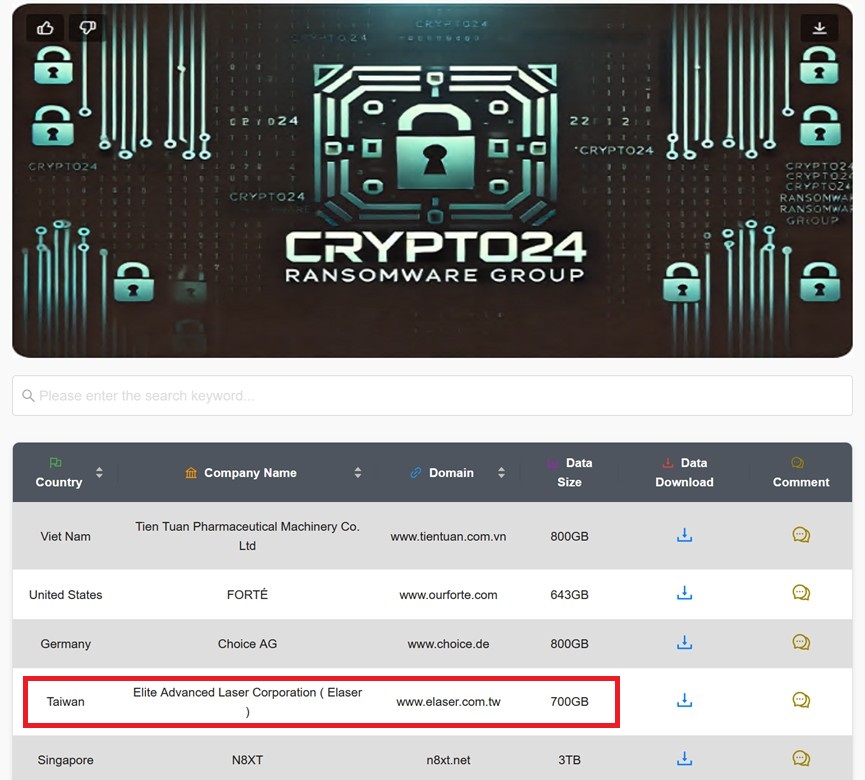The width and height of the screenshot is (865, 780).
Task: Download data for Elite Advanced Laser row
Action: [x=684, y=700]
